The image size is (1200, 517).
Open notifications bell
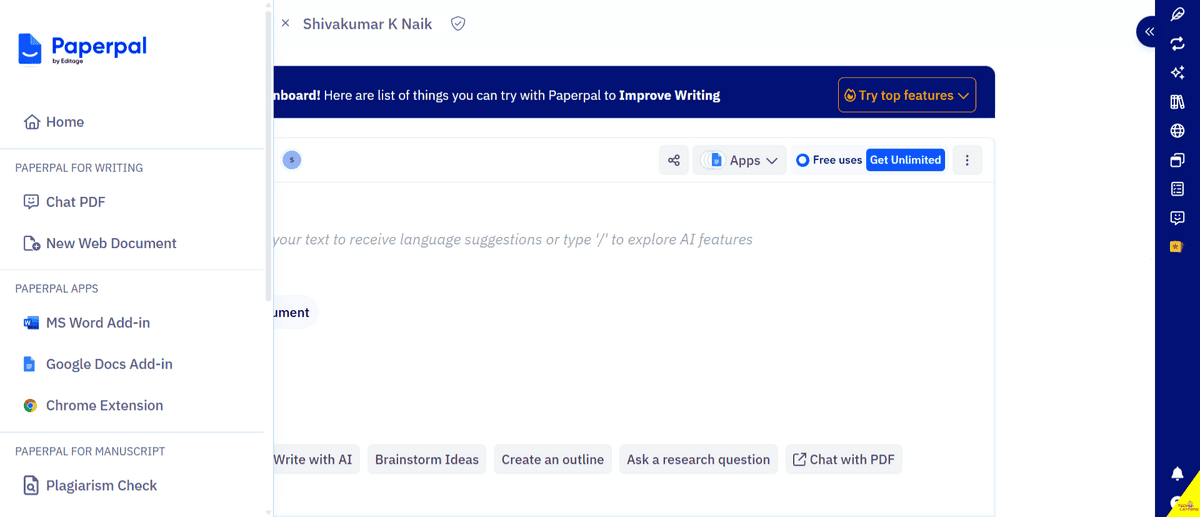(1177, 474)
